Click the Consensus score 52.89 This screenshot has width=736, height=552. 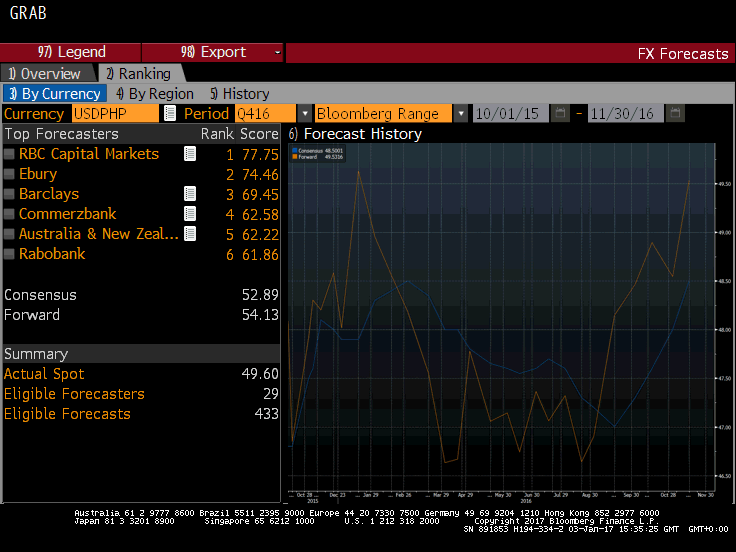[260, 294]
